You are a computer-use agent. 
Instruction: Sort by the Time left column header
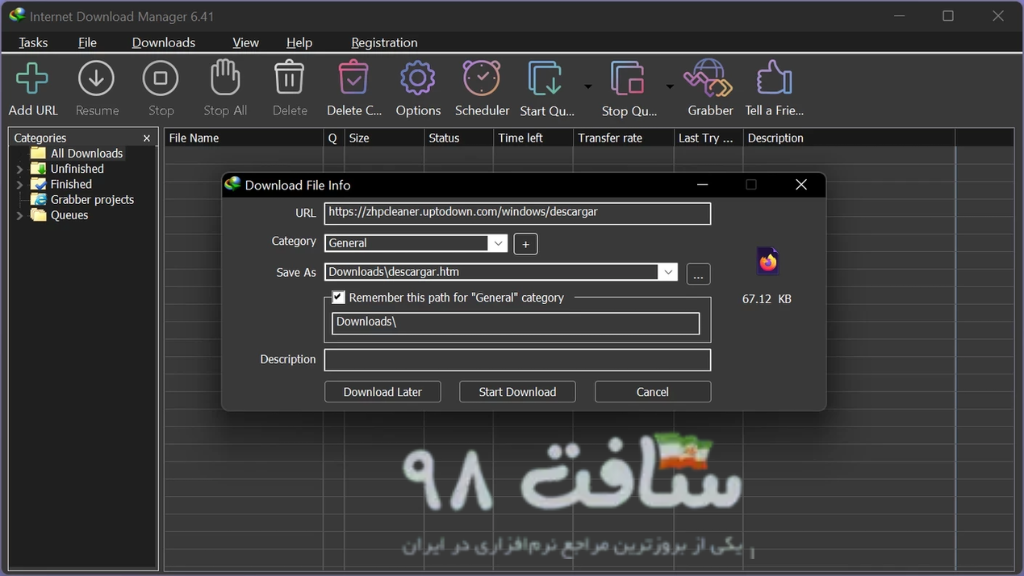pyautogui.click(x=533, y=138)
